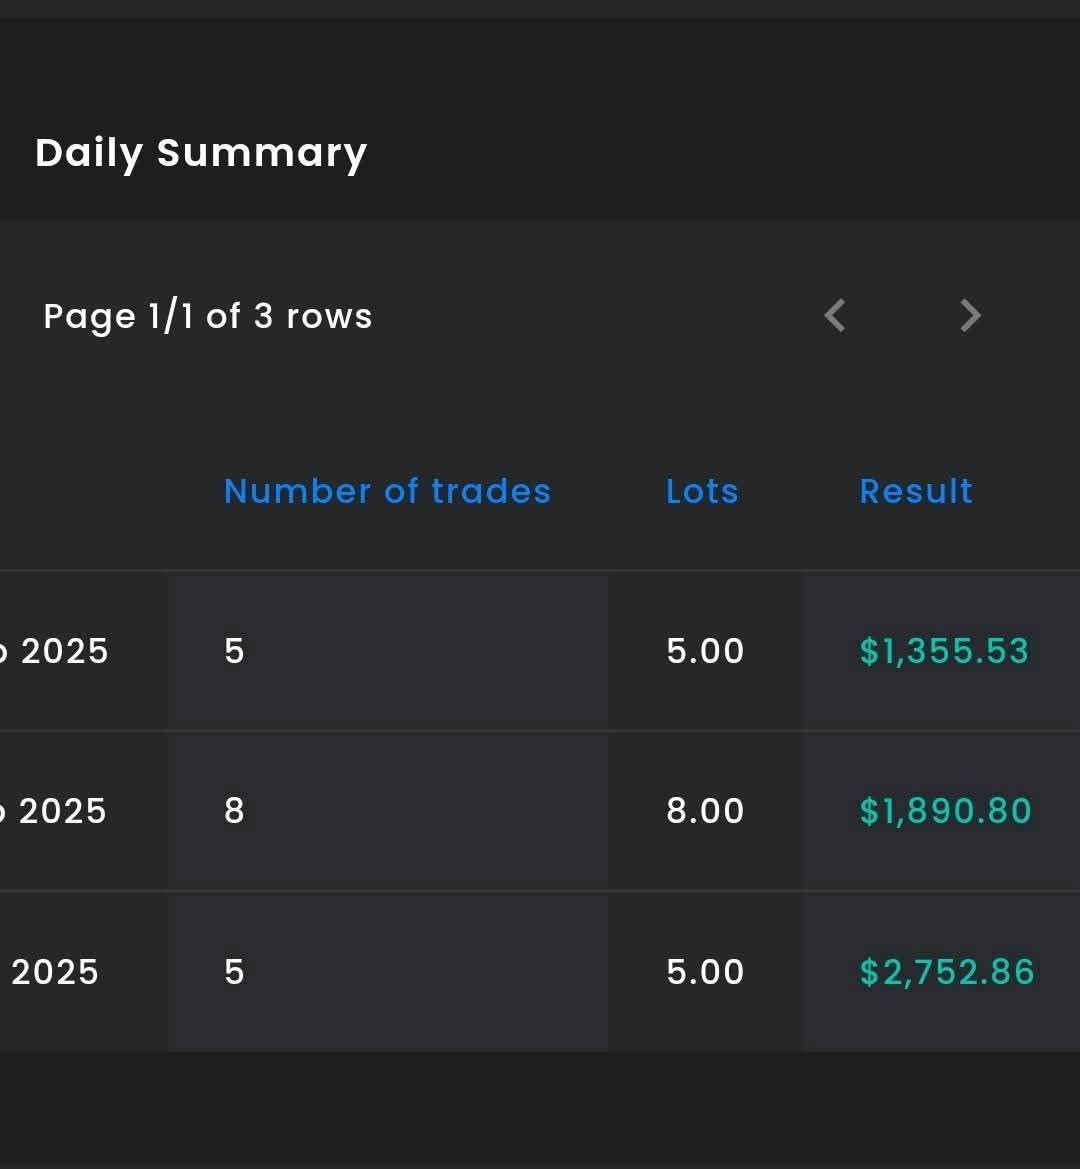Sort table by the Lots column

(x=702, y=491)
